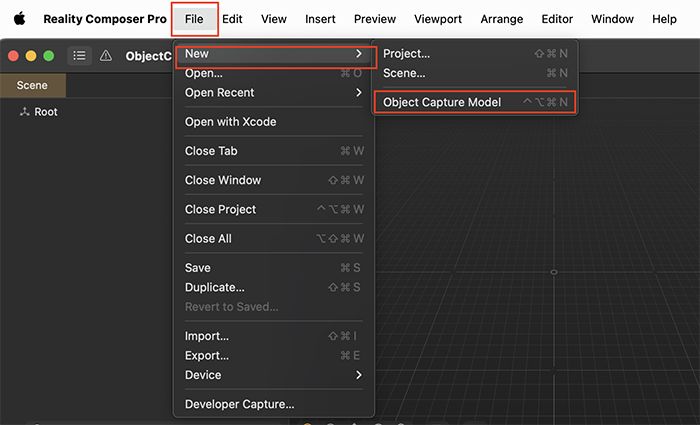This screenshot has height=425, width=700.
Task: Open the Viewport menu
Action: tap(438, 19)
